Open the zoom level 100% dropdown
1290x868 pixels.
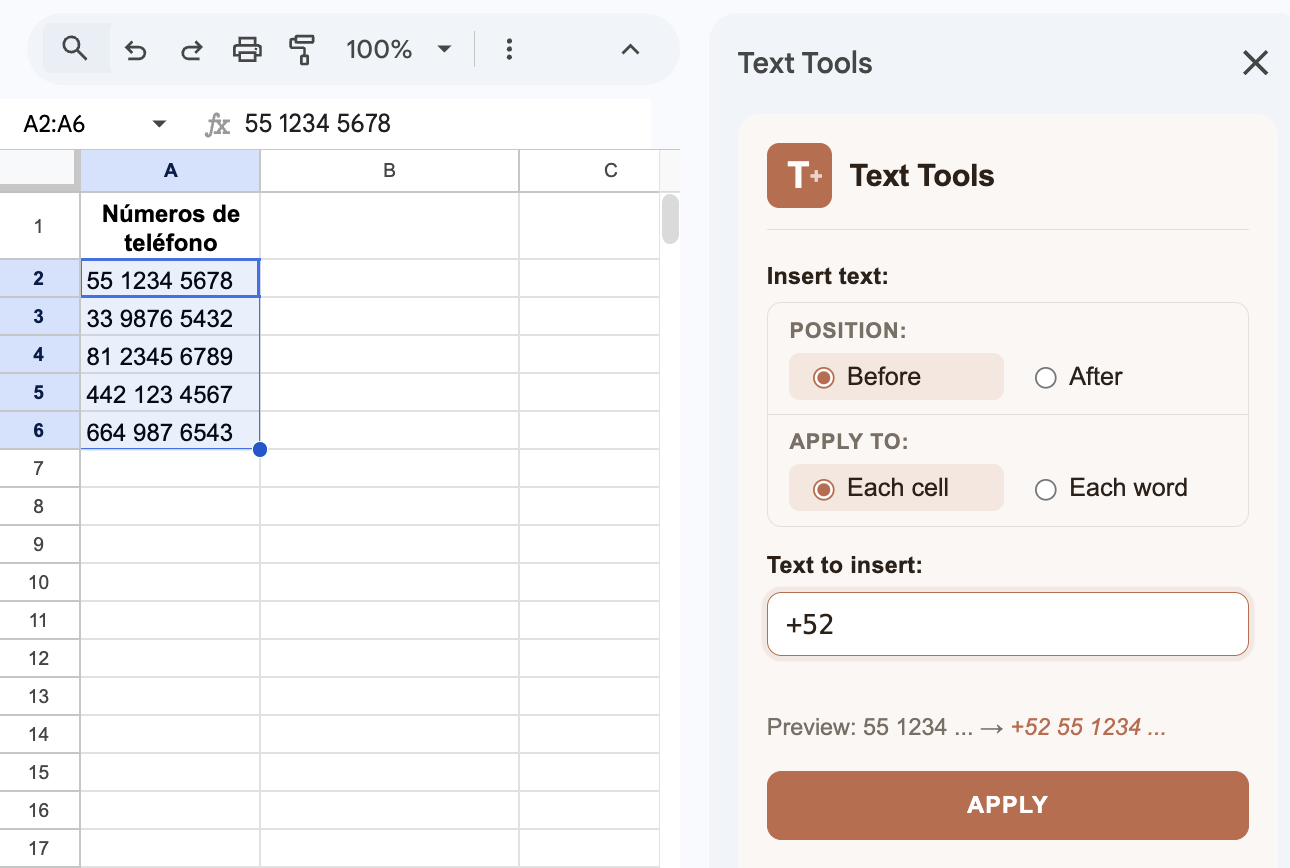[399, 48]
